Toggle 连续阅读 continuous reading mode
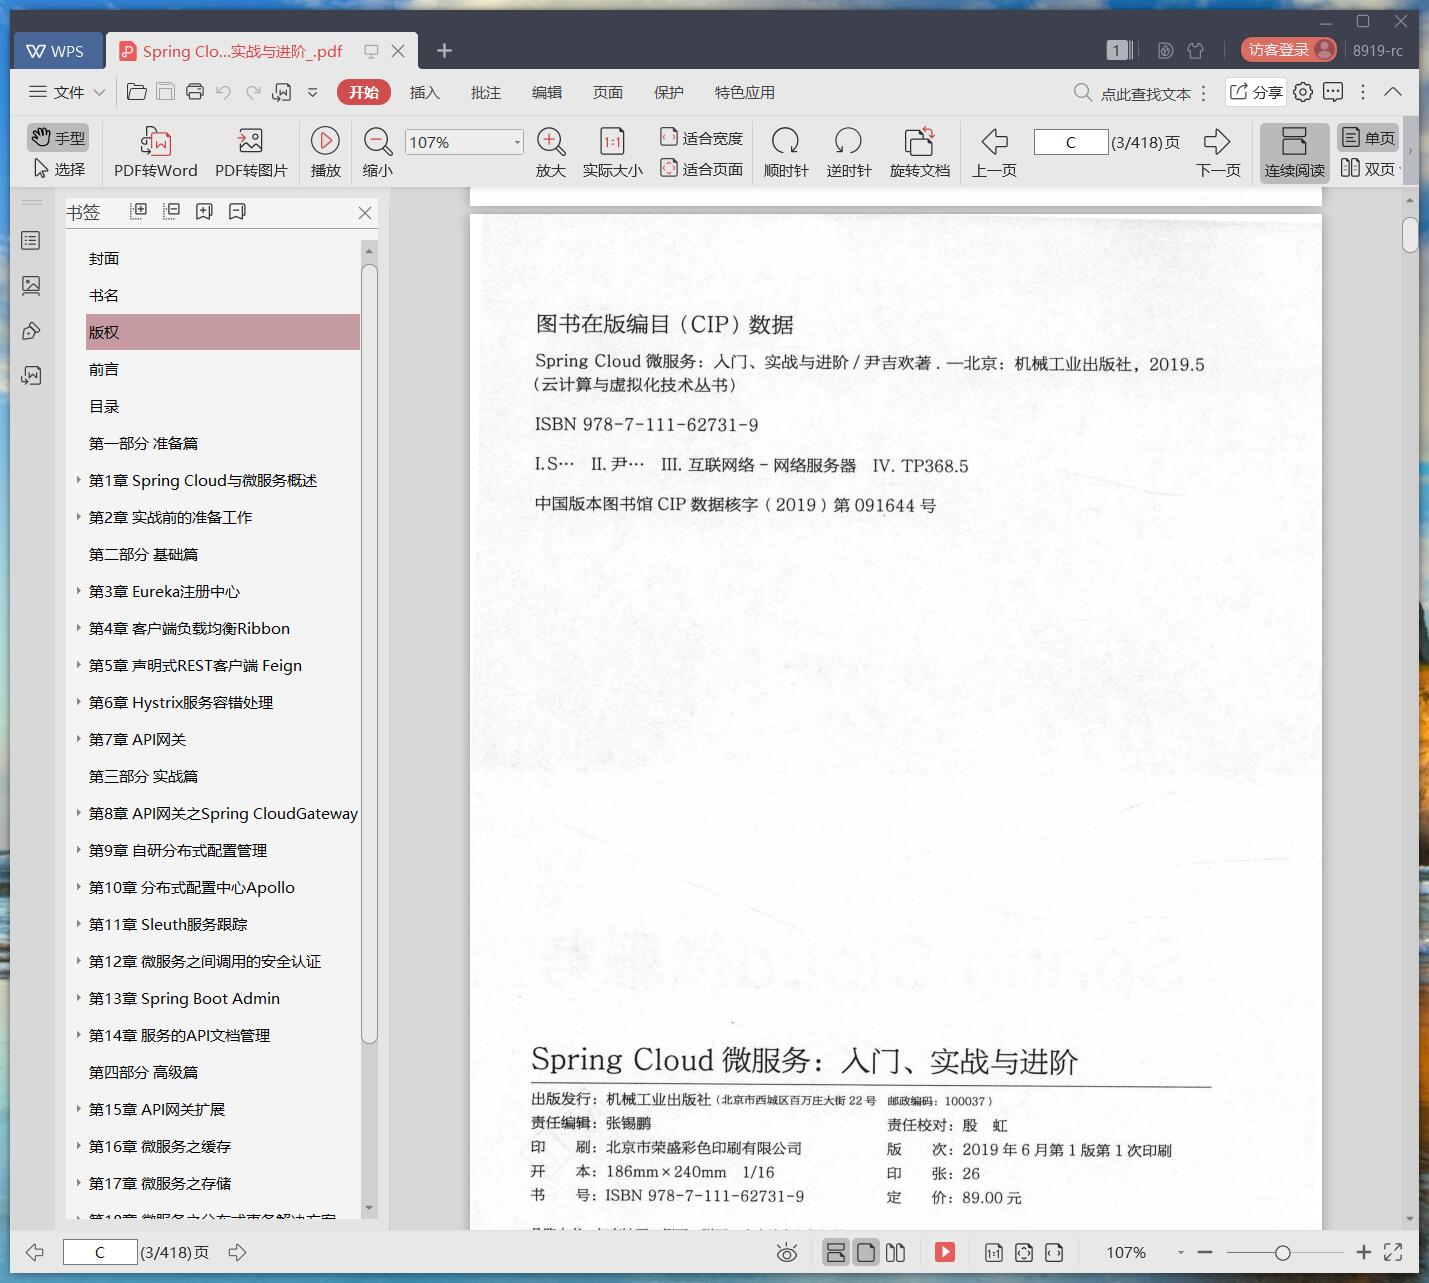 (x=1294, y=152)
